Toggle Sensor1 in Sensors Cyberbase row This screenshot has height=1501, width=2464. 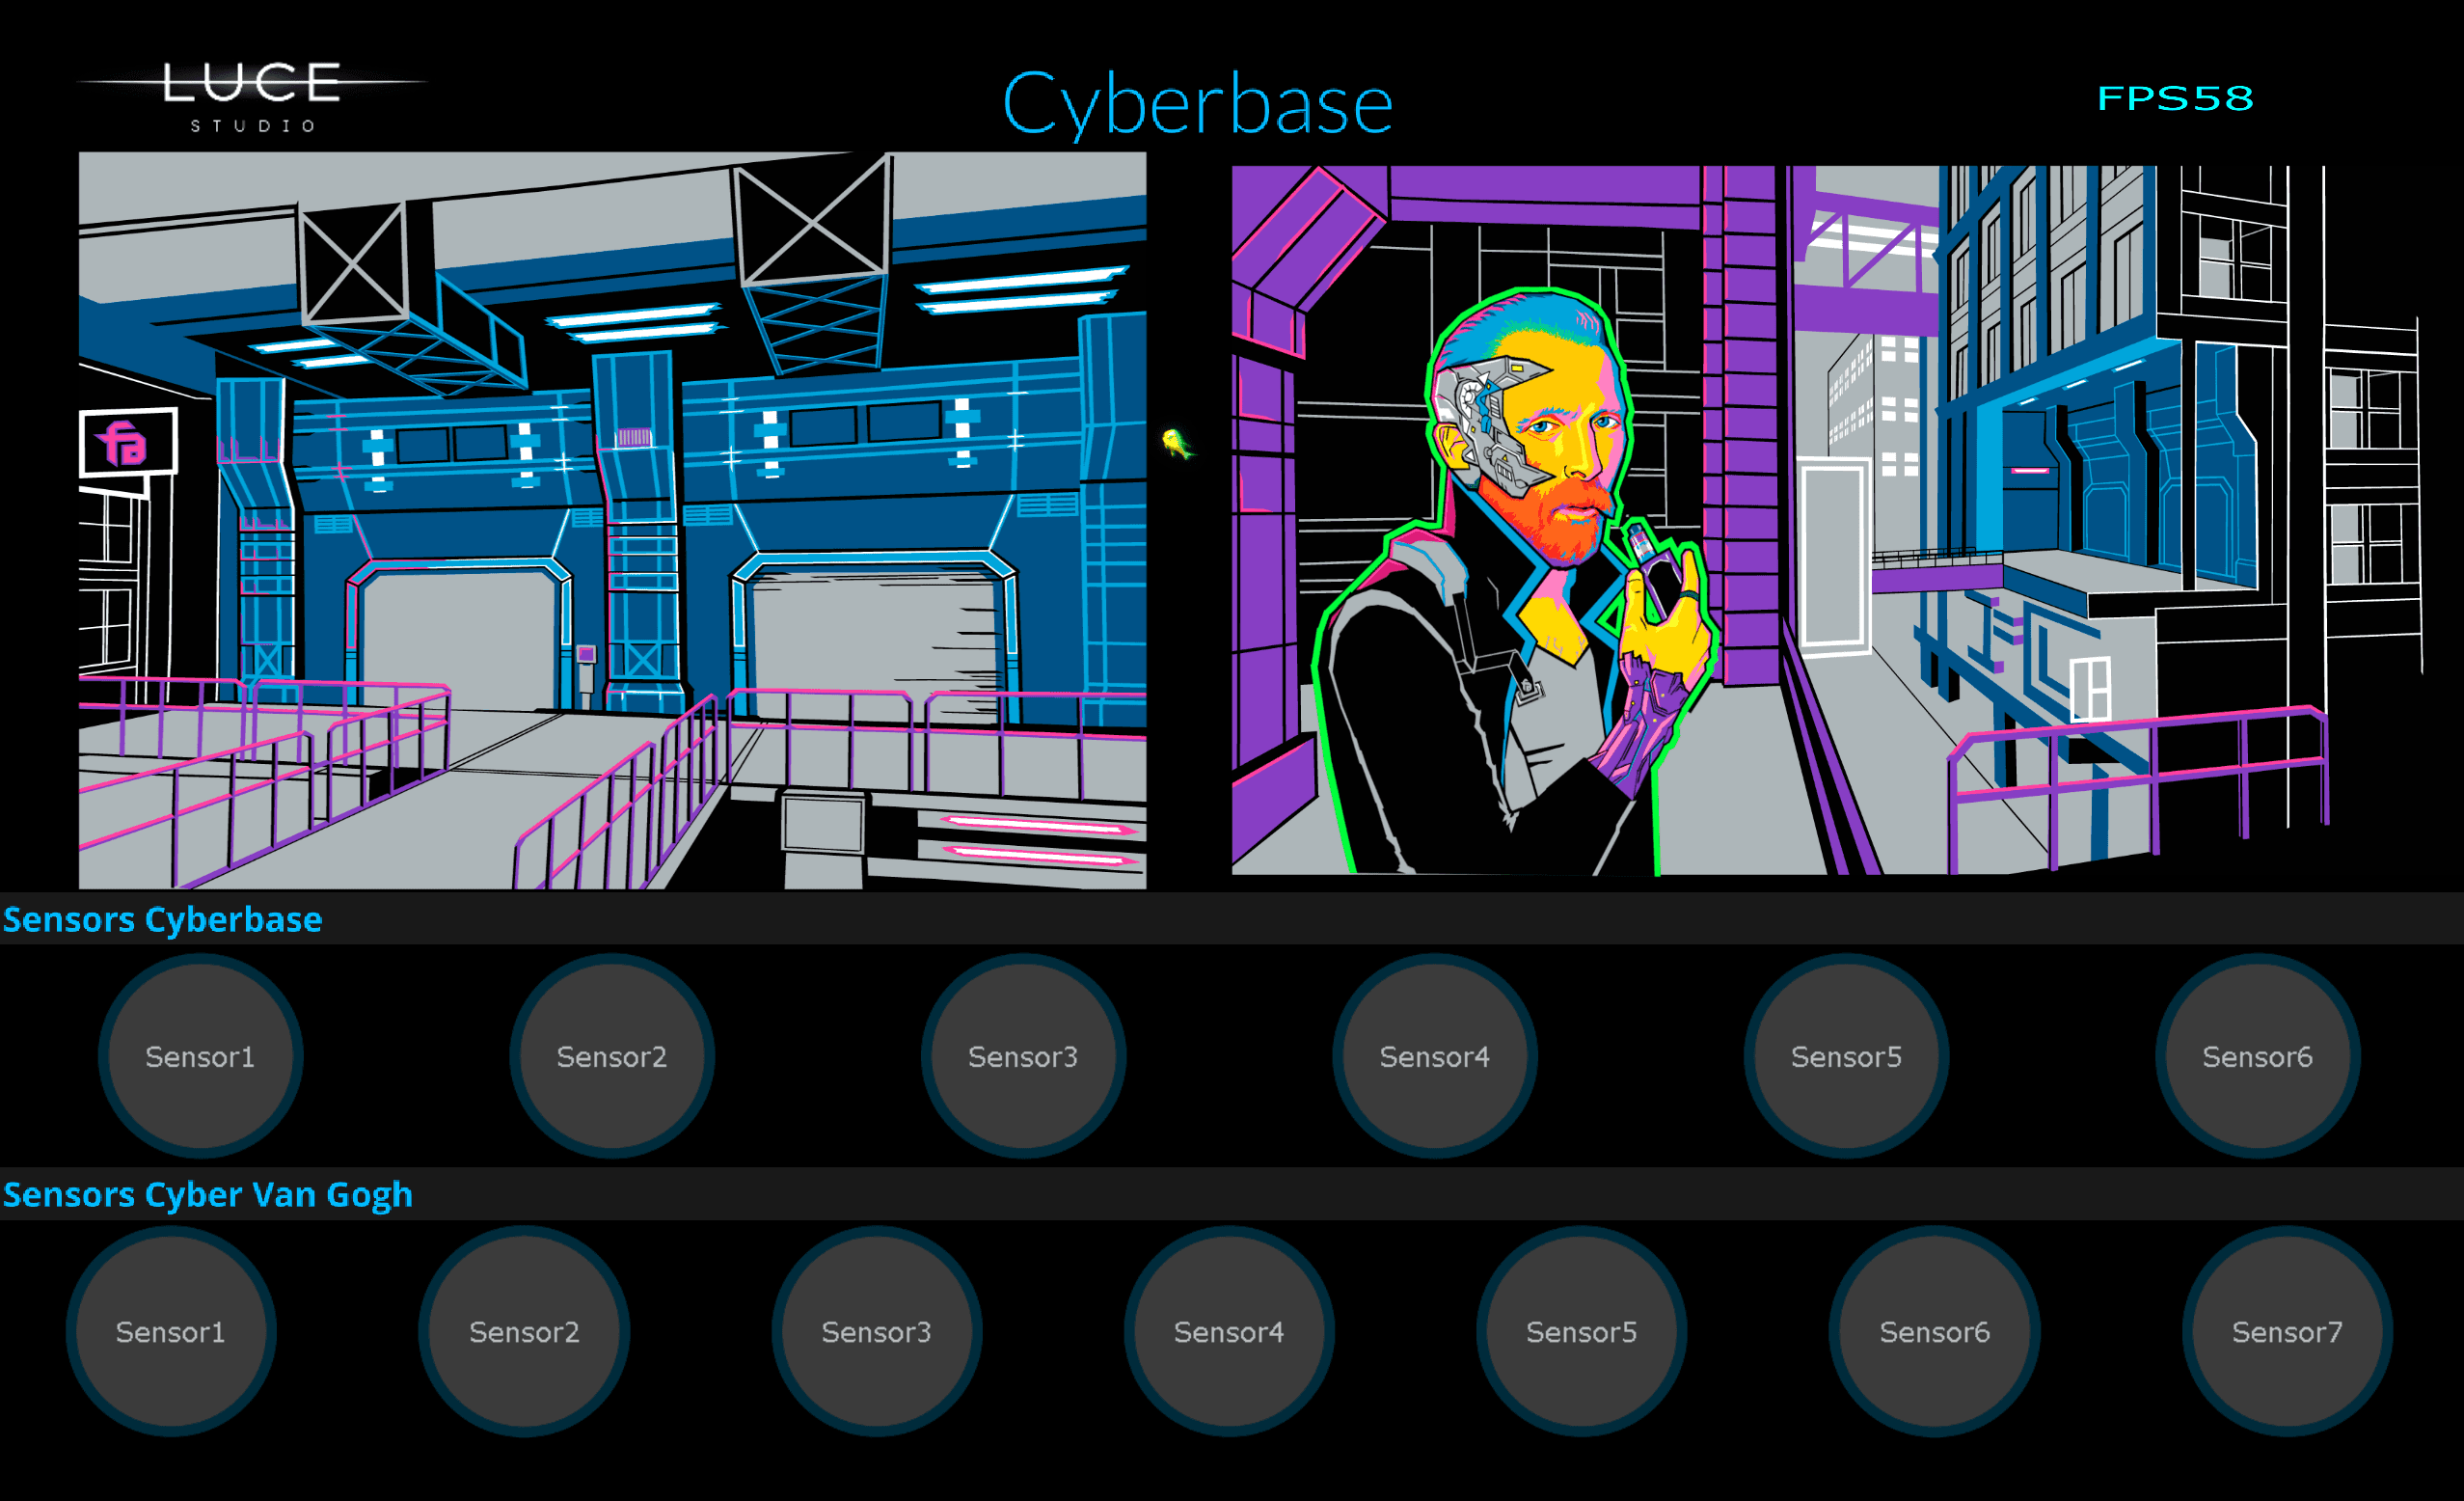(200, 1056)
